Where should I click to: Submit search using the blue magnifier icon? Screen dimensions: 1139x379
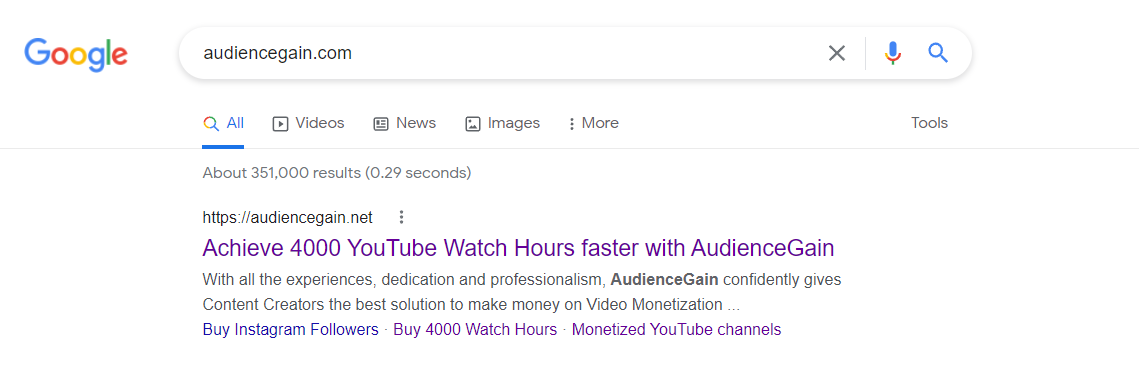(x=938, y=52)
